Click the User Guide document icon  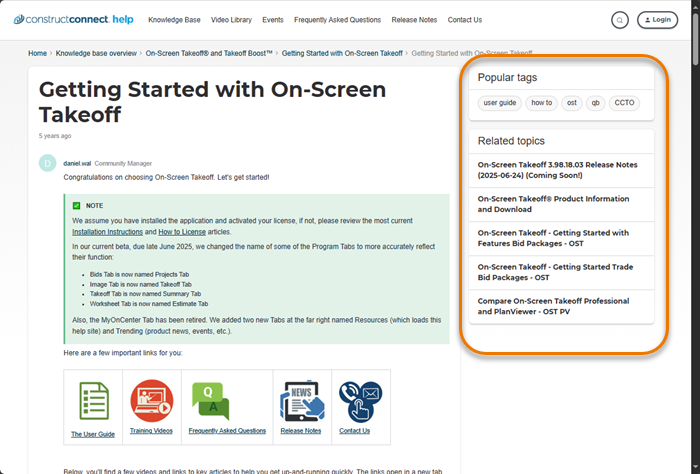94,401
